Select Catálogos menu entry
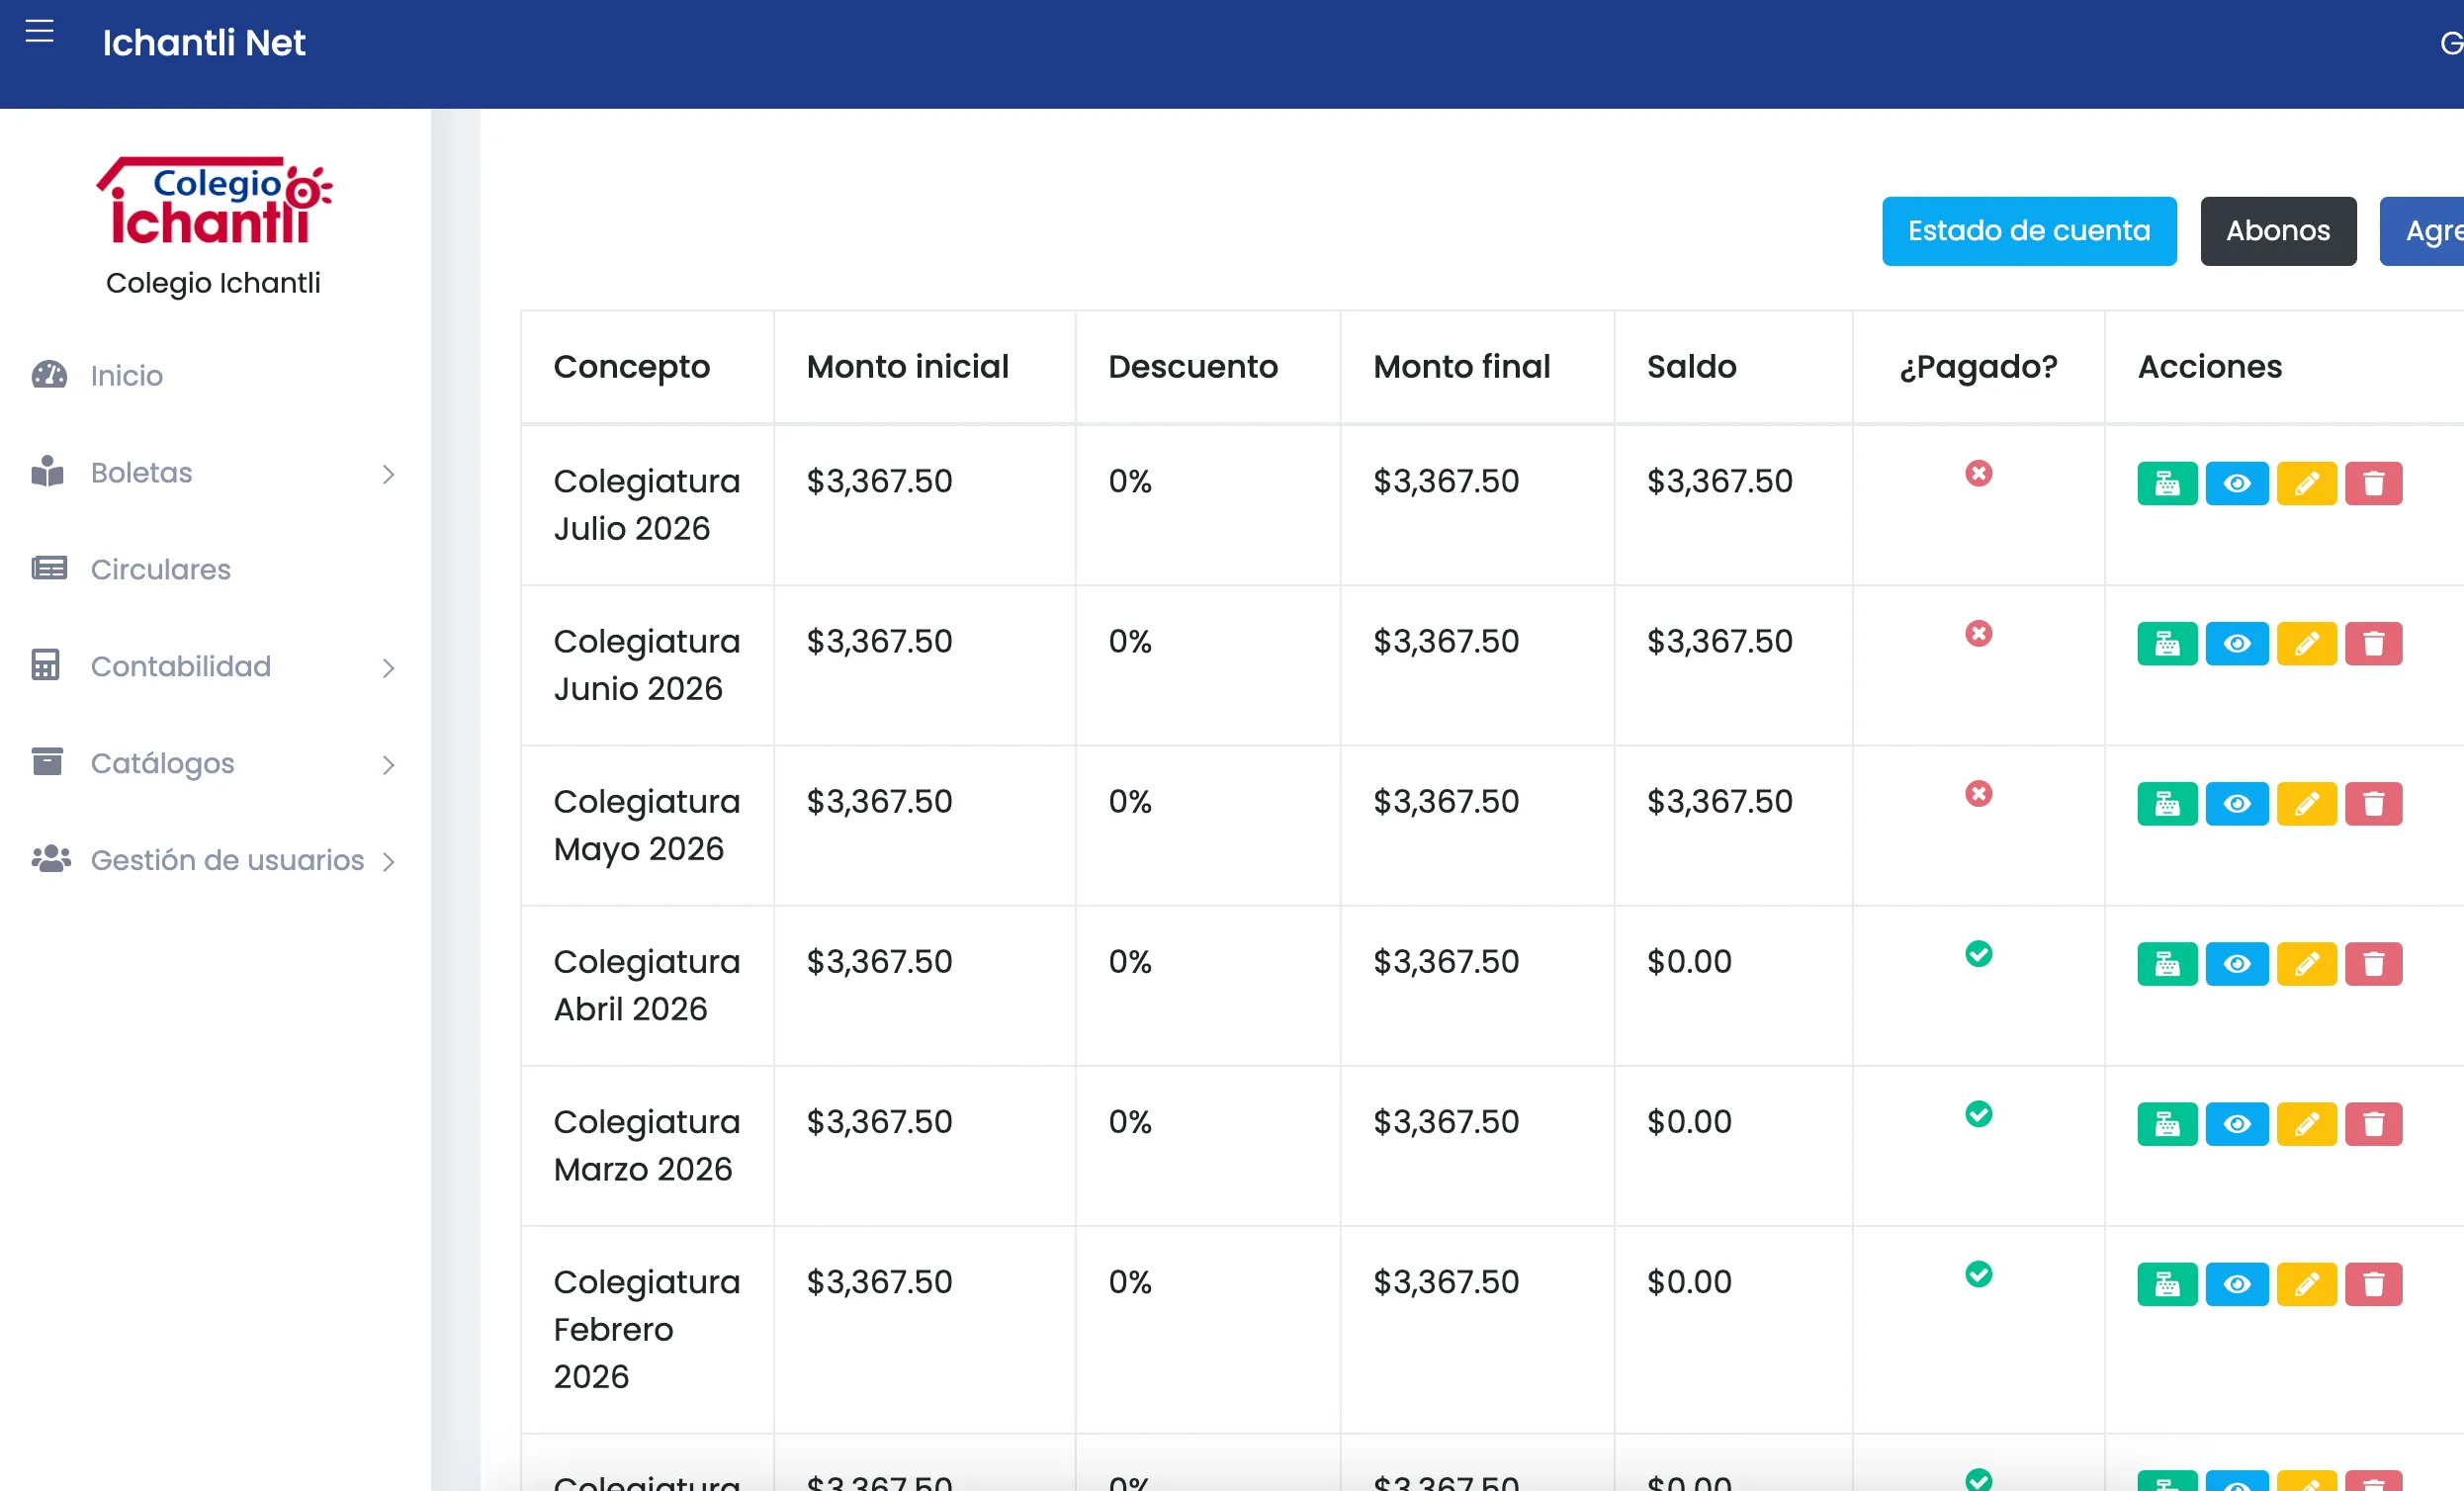This screenshot has height=1491, width=2464. (163, 763)
